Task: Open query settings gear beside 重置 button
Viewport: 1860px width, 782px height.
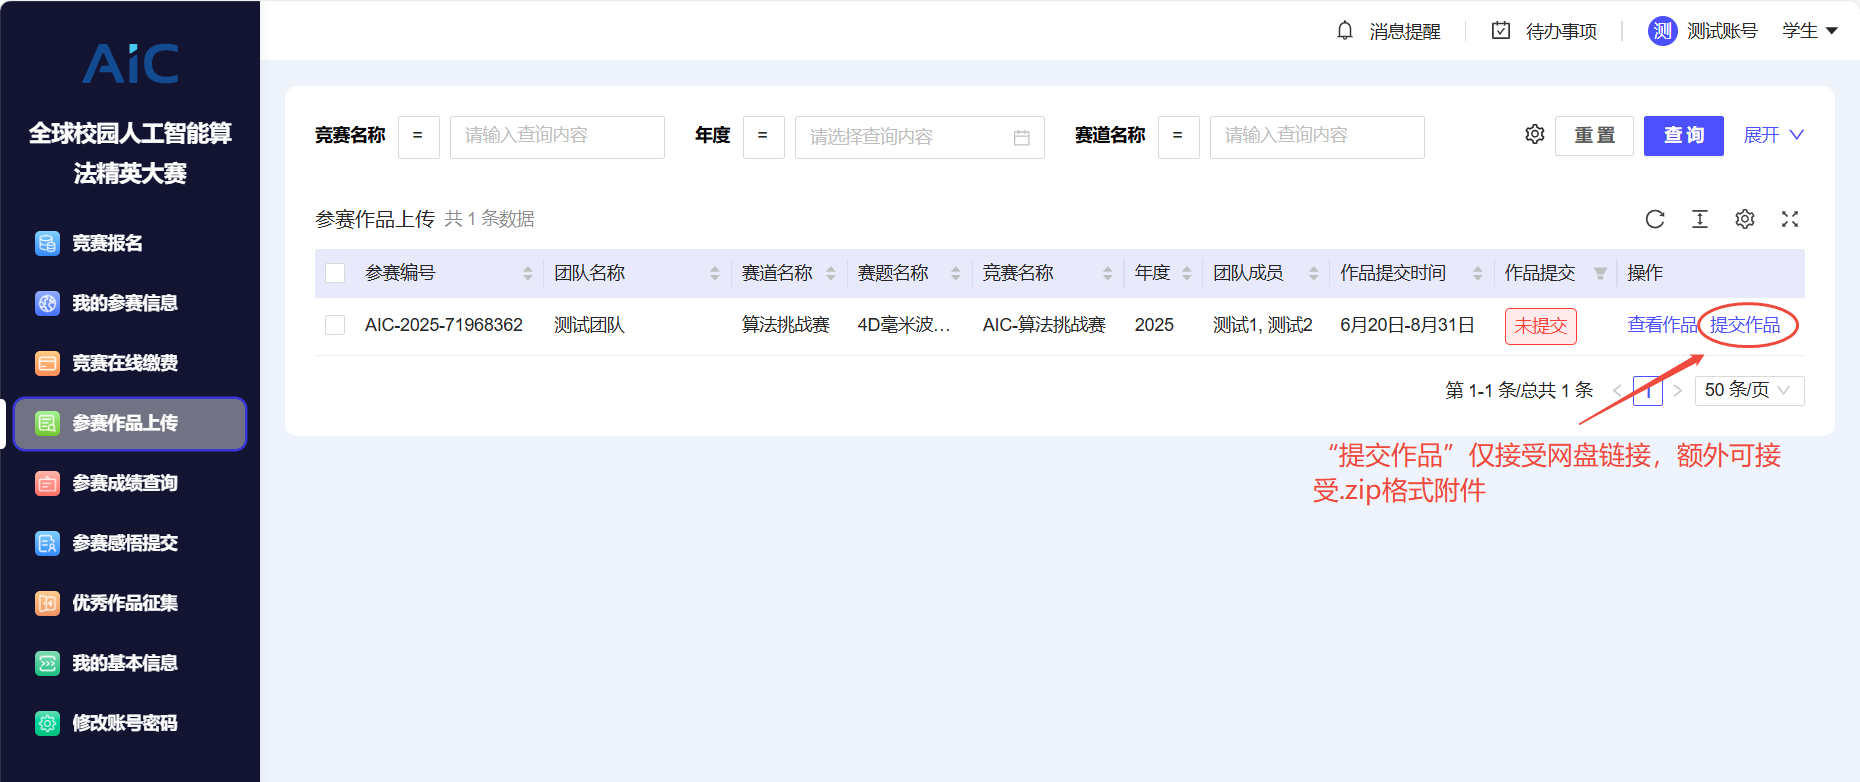Action: tap(1535, 134)
